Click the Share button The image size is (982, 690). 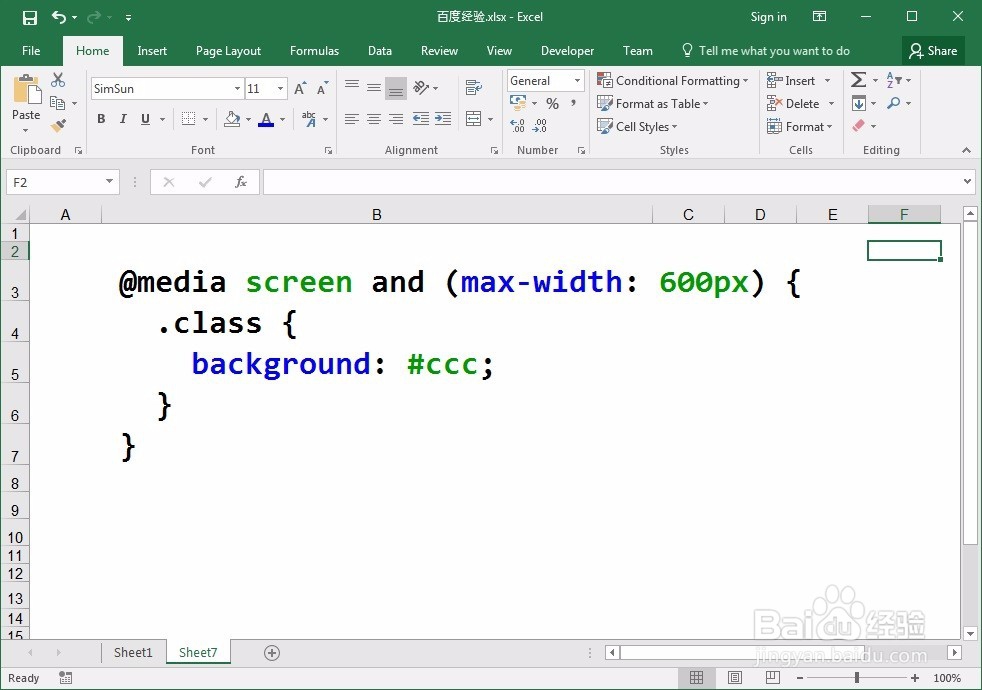point(933,51)
